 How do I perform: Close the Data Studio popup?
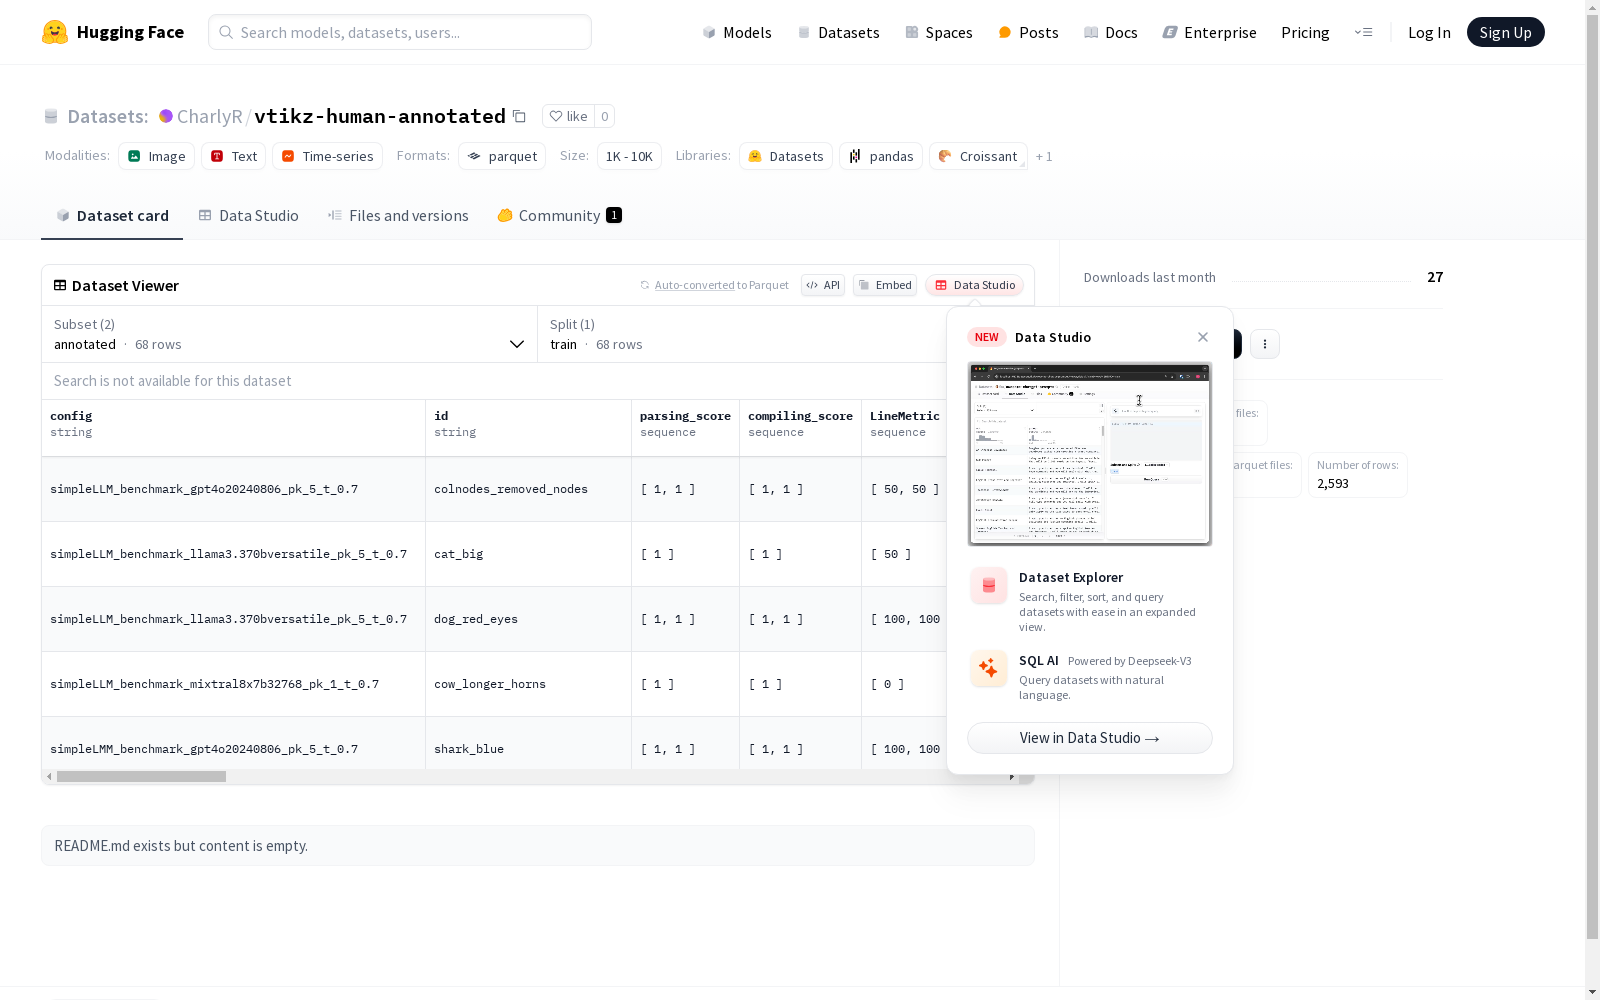pyautogui.click(x=1203, y=337)
